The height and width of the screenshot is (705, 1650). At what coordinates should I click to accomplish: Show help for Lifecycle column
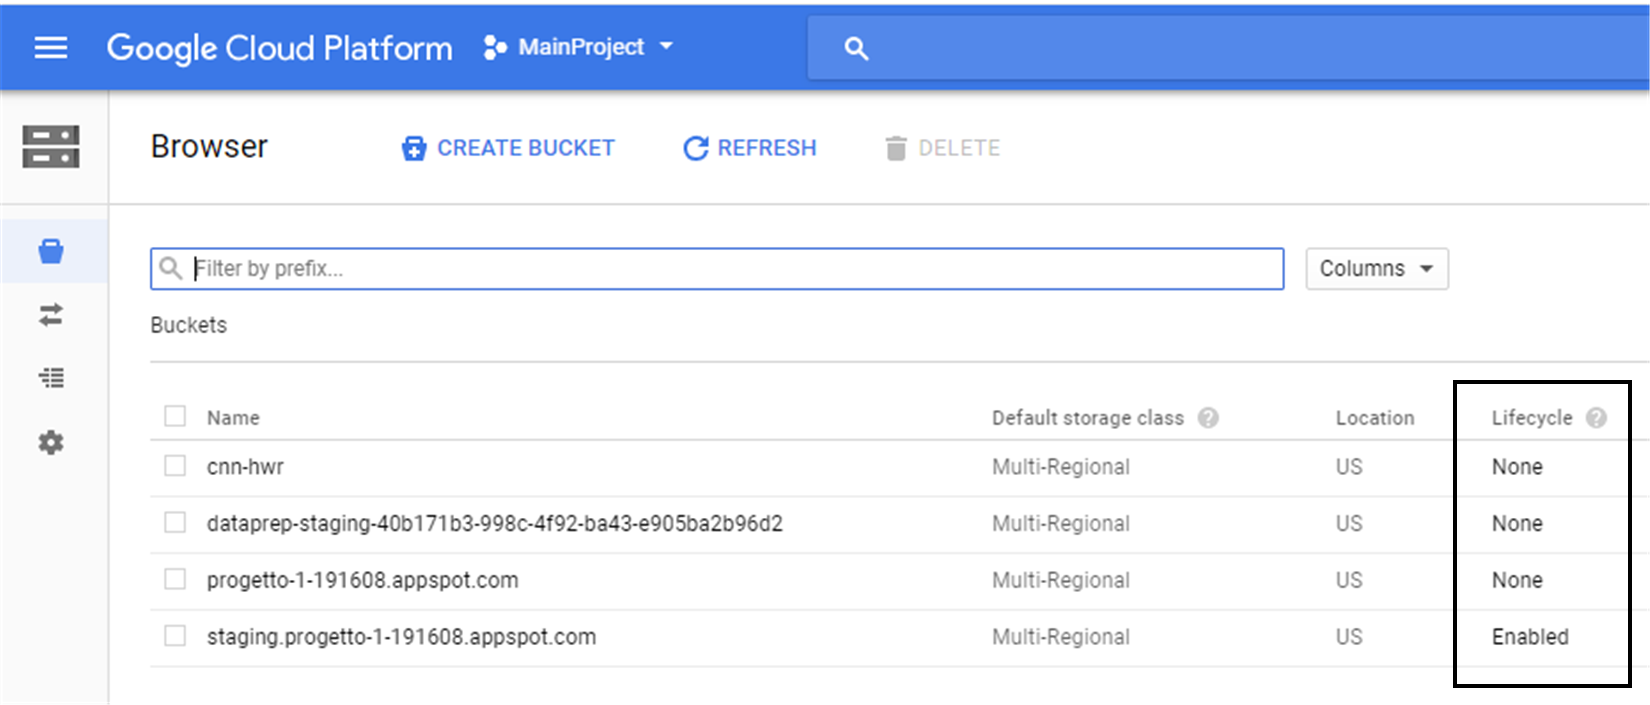click(x=1596, y=418)
